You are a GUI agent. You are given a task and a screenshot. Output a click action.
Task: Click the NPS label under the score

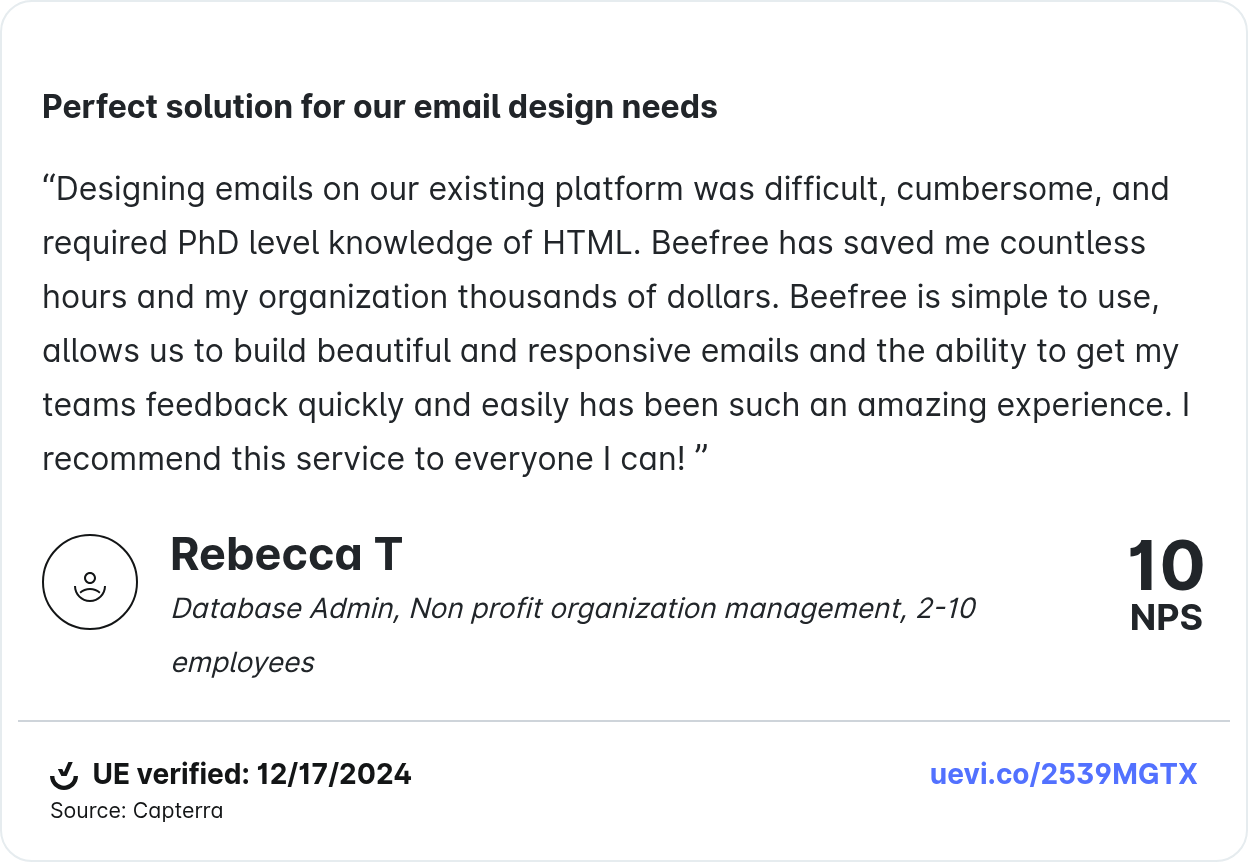pos(1166,618)
